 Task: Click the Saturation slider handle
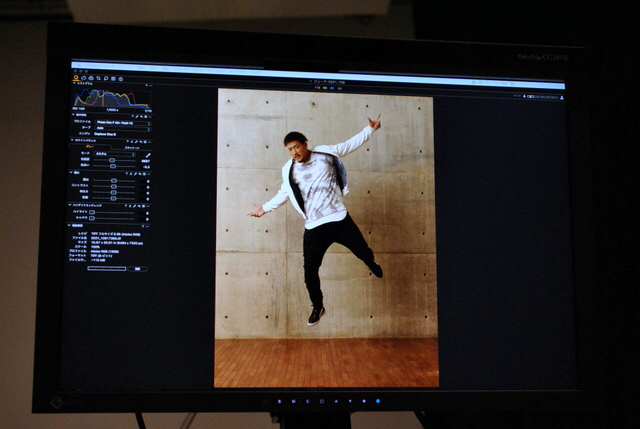pyautogui.click(x=113, y=198)
